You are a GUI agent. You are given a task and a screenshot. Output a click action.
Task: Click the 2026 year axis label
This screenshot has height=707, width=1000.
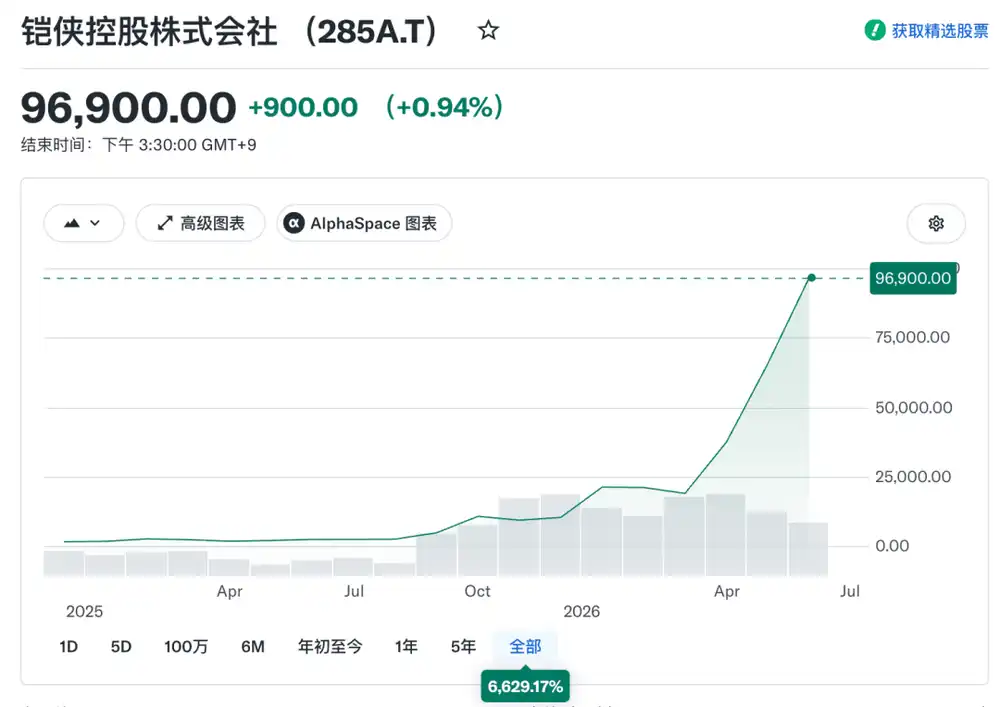tap(581, 611)
